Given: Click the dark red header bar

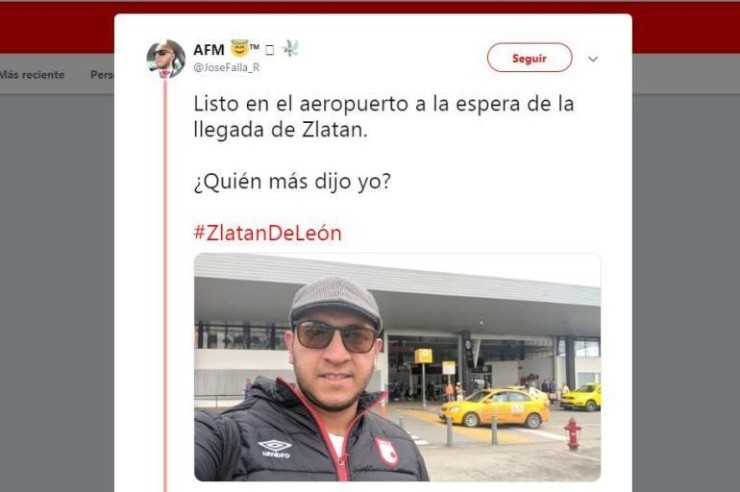Looking at the screenshot, I should pos(57,27).
